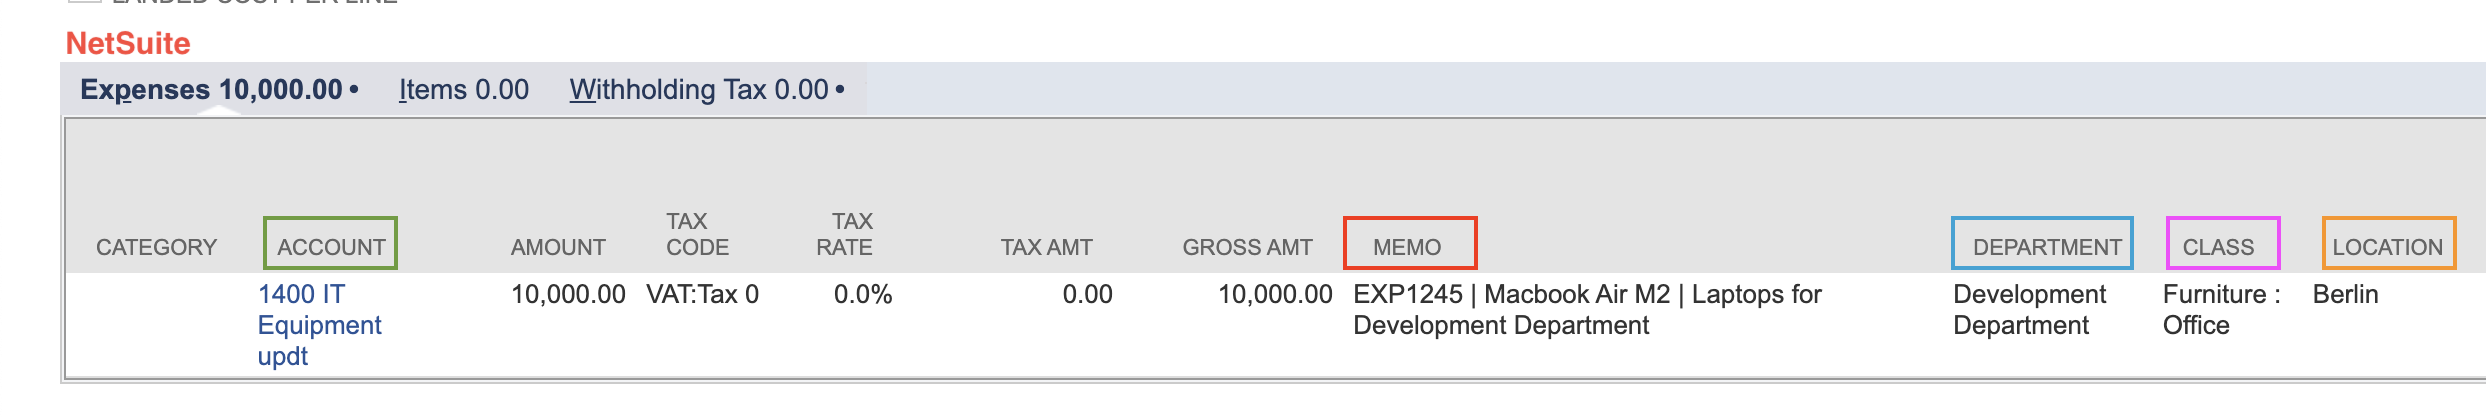Select the 0.0% tax rate cell
Image resolution: width=2486 pixels, height=418 pixels.
(x=862, y=295)
